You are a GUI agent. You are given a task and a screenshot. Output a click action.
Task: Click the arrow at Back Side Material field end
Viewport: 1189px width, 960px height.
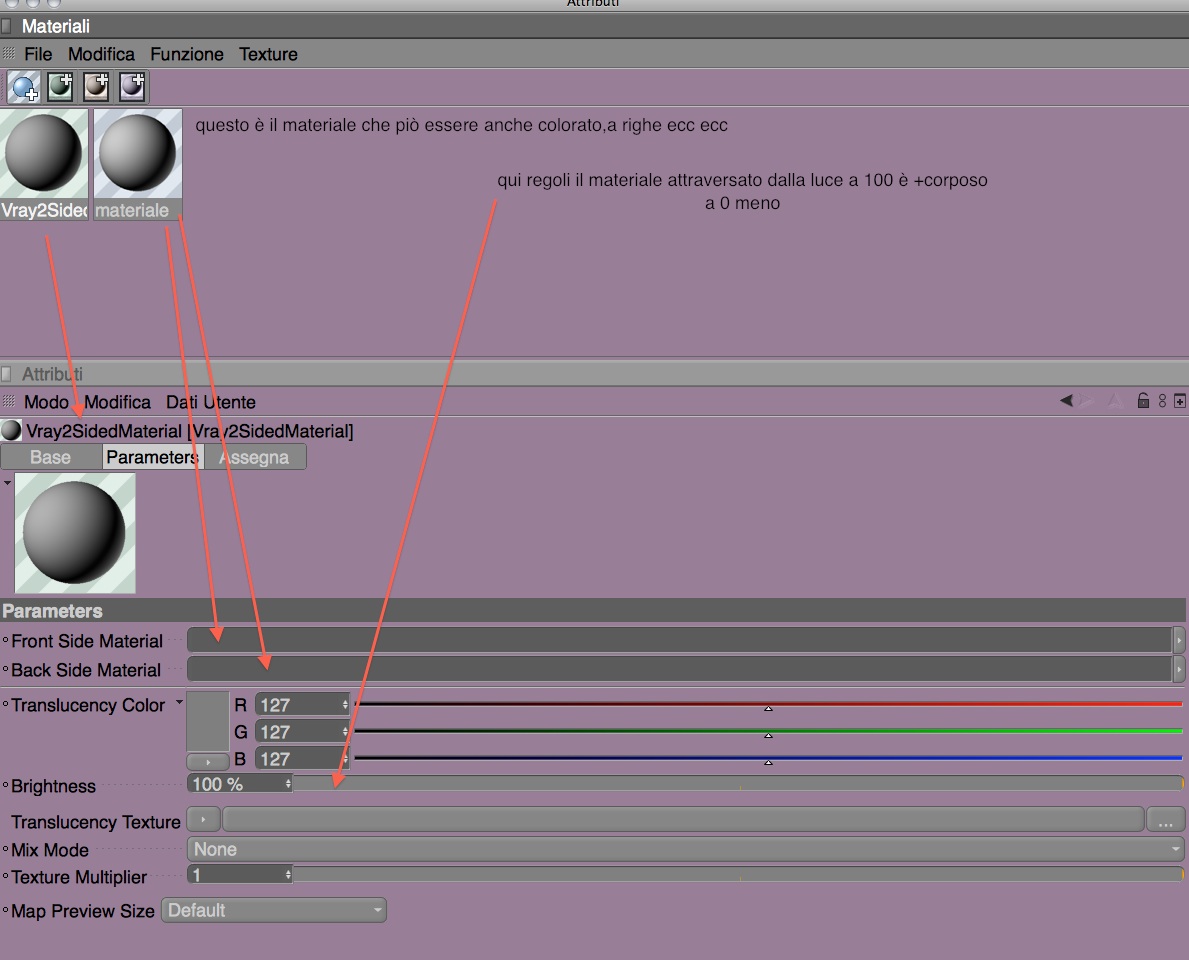tap(1178, 669)
